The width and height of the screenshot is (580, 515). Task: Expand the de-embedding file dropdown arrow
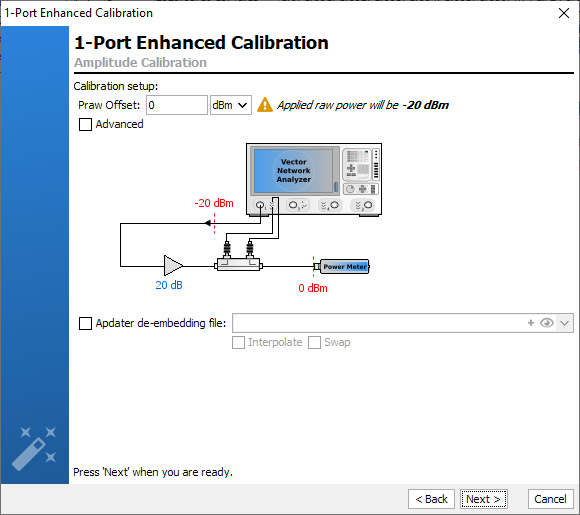(564, 323)
